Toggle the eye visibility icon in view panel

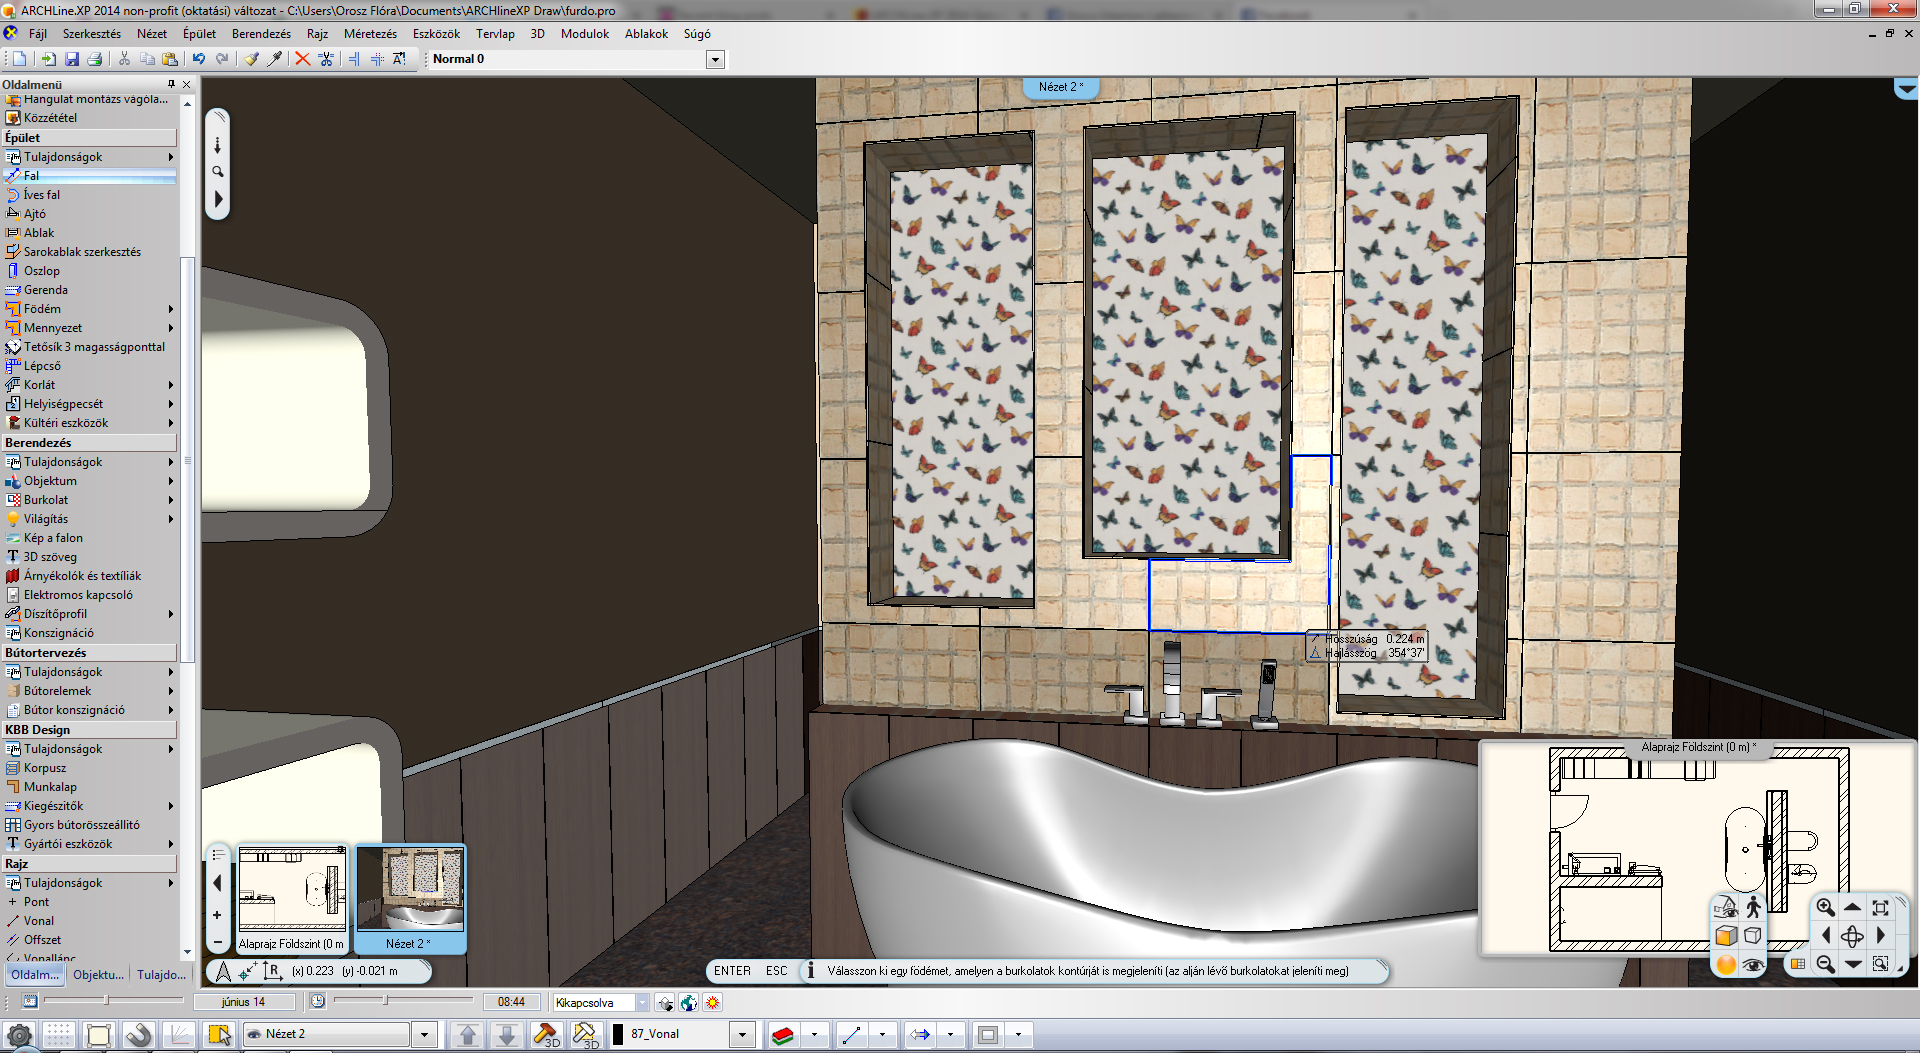coord(1752,964)
